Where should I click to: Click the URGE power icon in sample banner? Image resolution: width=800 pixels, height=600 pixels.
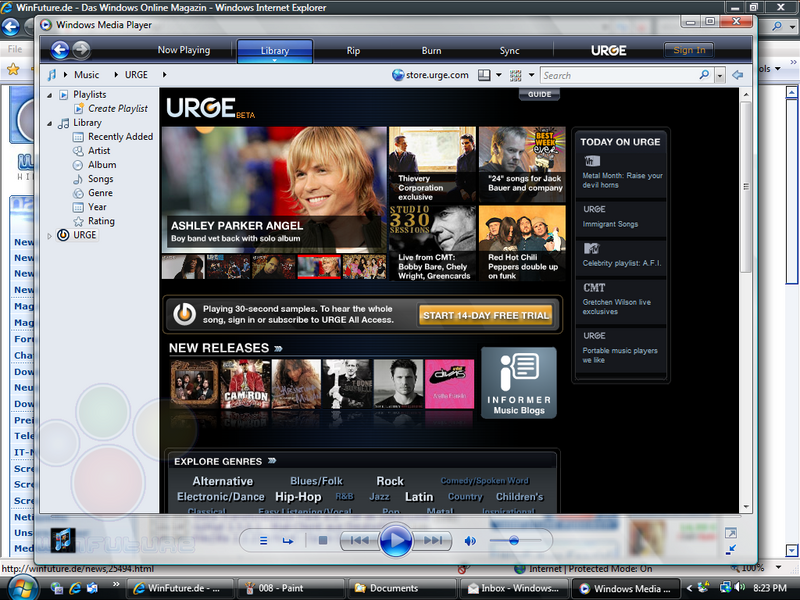pyautogui.click(x=184, y=314)
